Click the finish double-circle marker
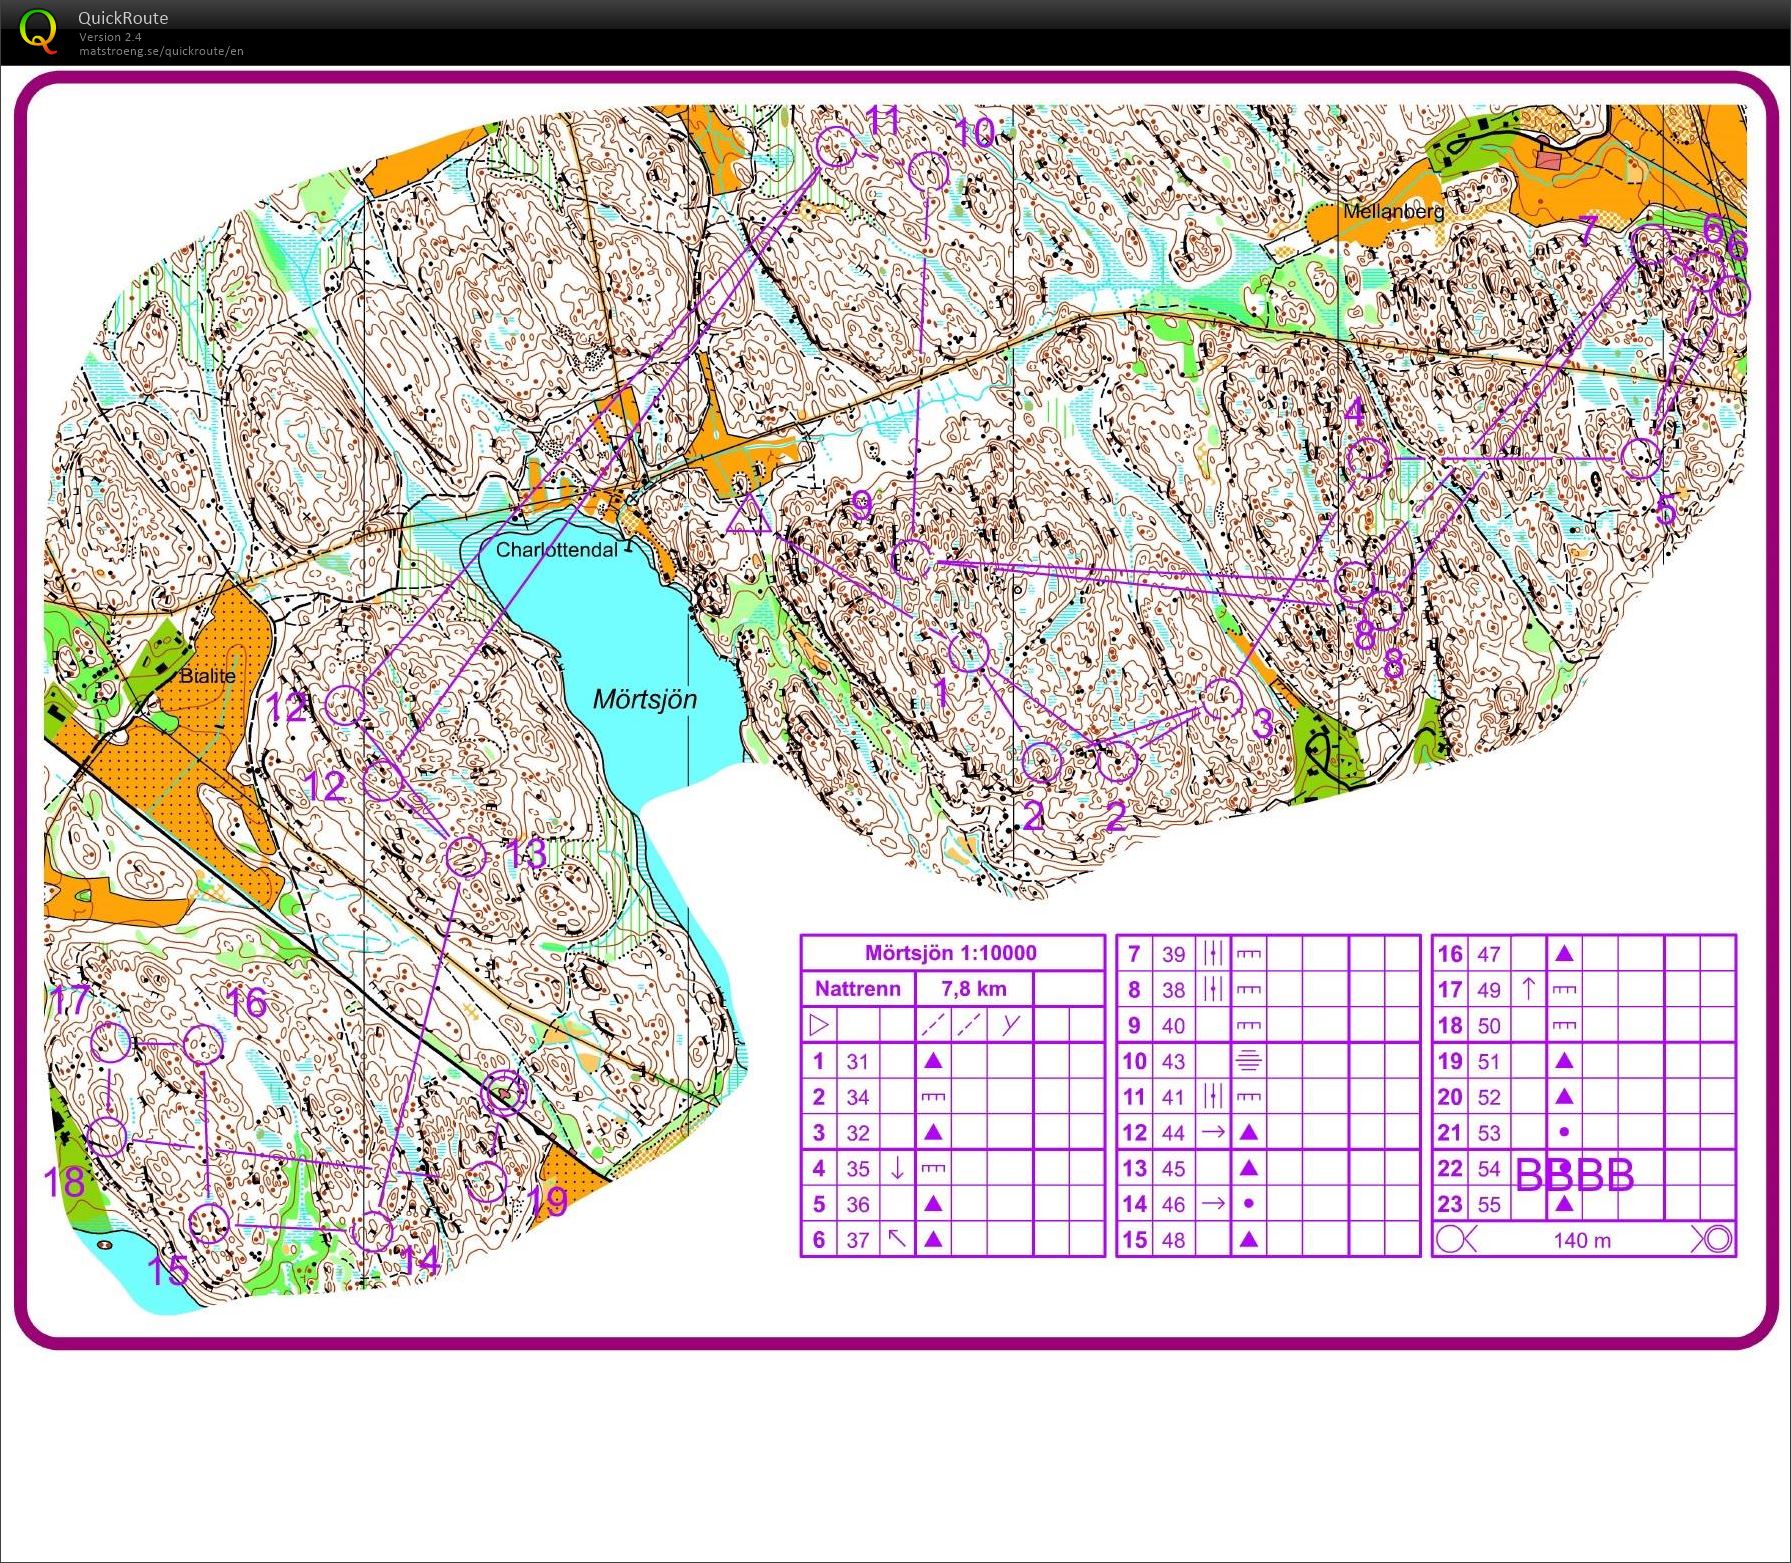 tap(504, 1093)
